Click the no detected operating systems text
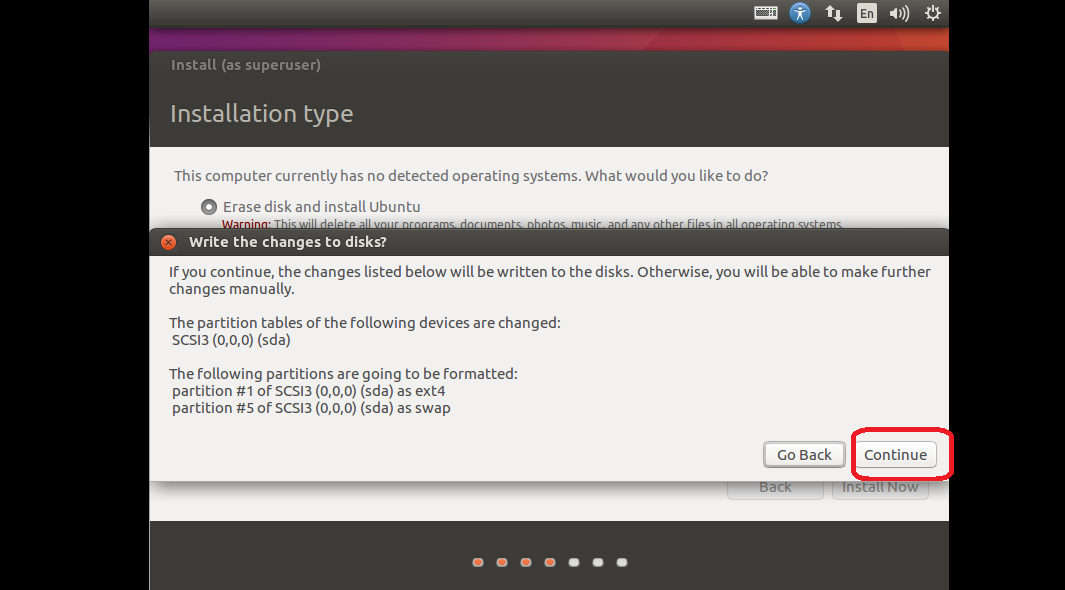 point(471,176)
